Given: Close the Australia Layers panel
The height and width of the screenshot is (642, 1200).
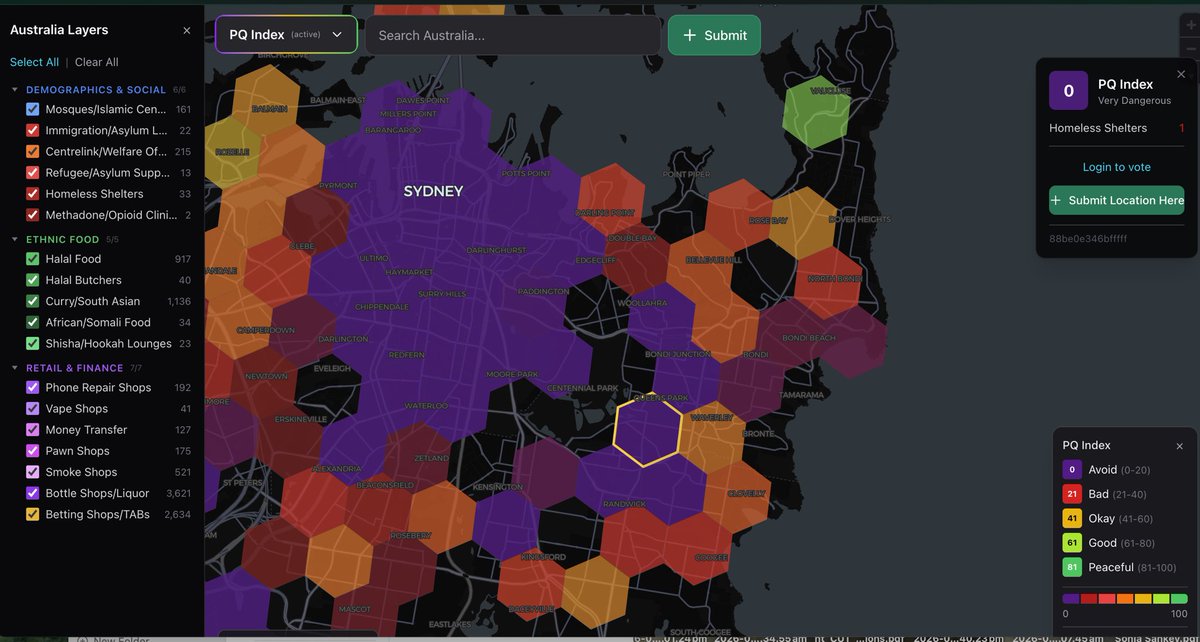Looking at the screenshot, I should [x=186, y=31].
